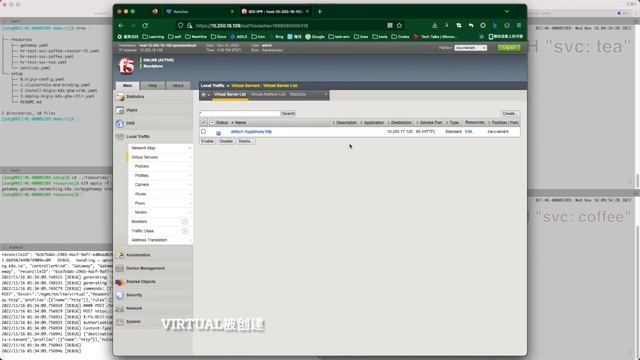Click the Enable button
The width and height of the screenshot is (640, 360).
[x=207, y=141]
